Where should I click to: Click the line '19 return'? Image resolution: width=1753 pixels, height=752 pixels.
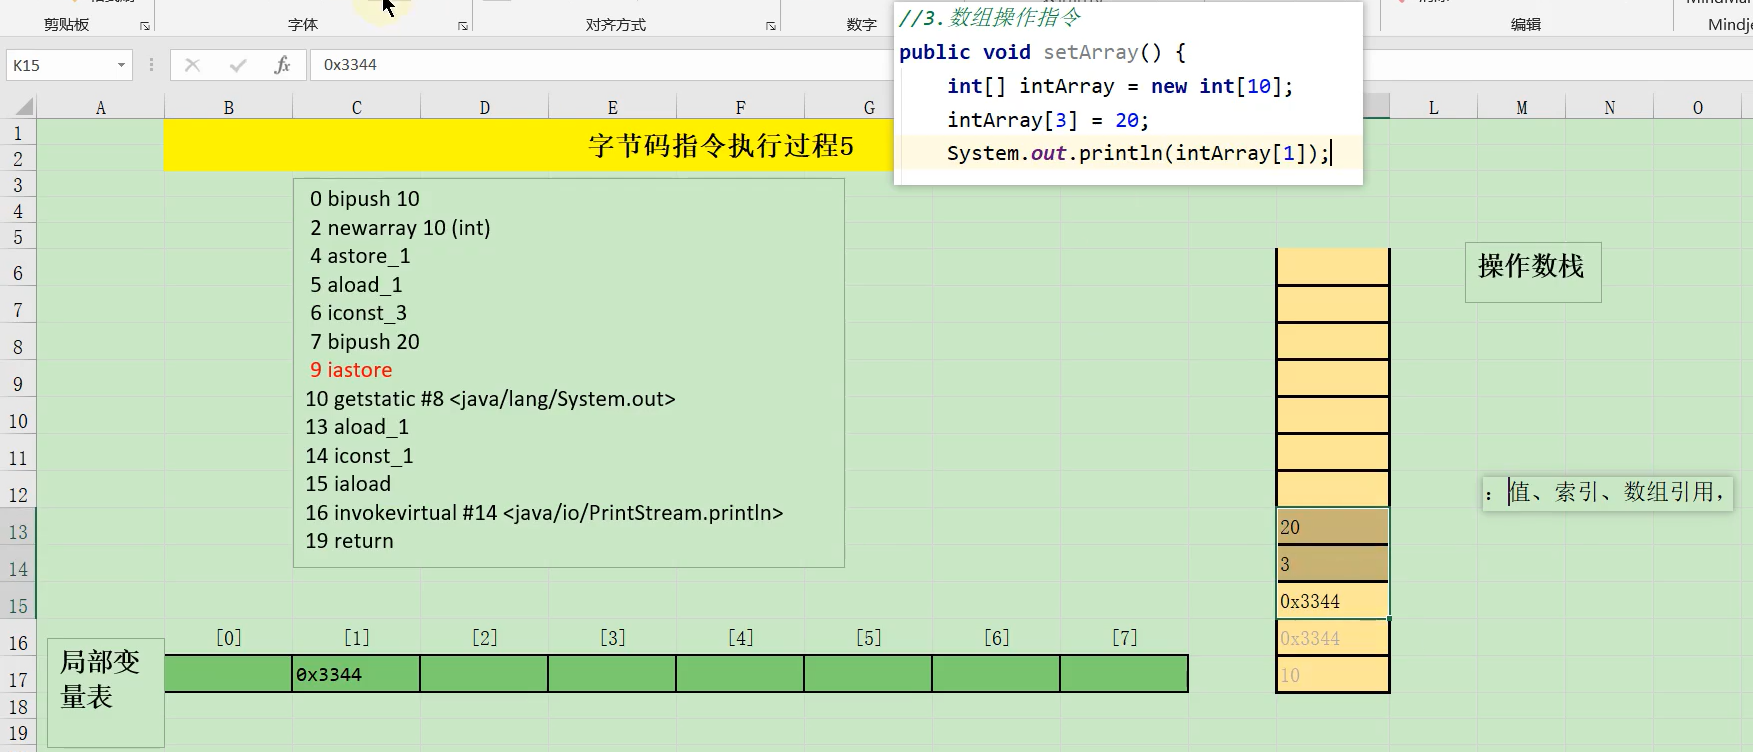click(349, 541)
